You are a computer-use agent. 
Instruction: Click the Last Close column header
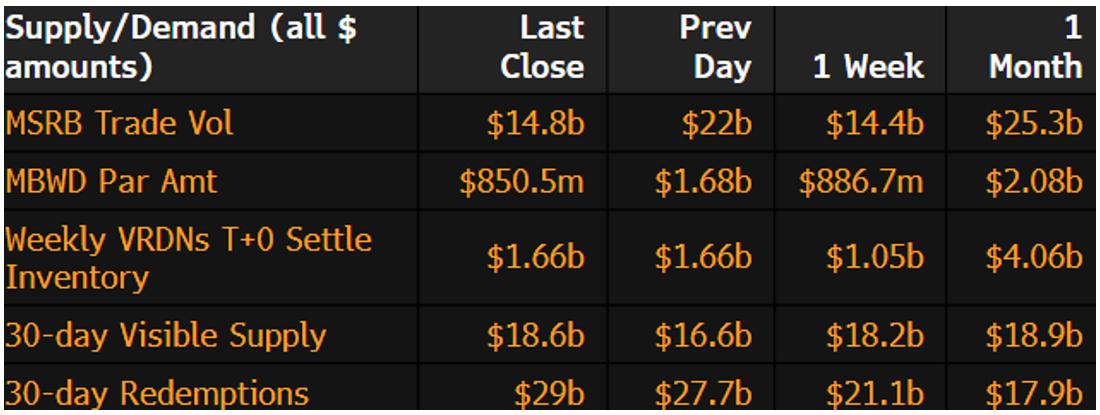(542, 47)
